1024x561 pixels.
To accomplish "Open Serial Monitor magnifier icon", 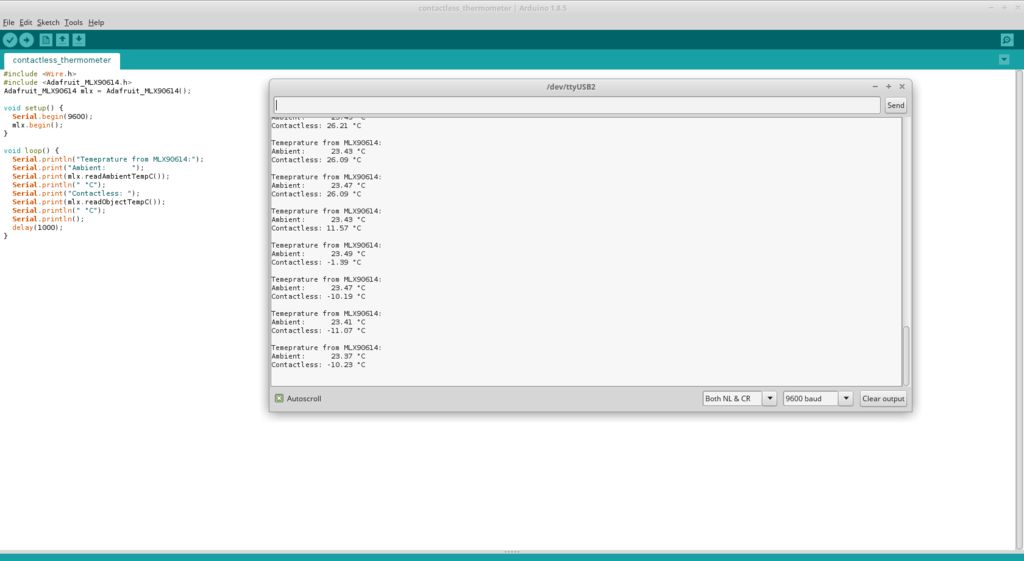I will coord(1007,40).
